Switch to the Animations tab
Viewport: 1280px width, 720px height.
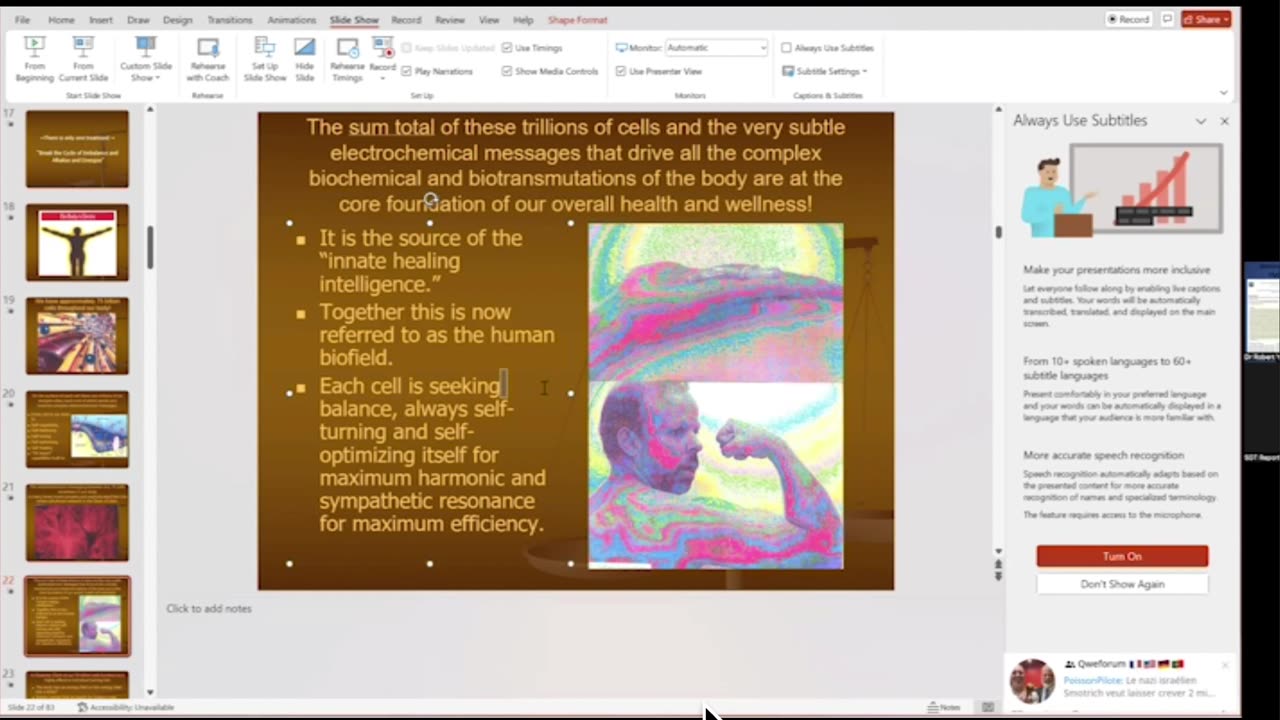click(291, 20)
